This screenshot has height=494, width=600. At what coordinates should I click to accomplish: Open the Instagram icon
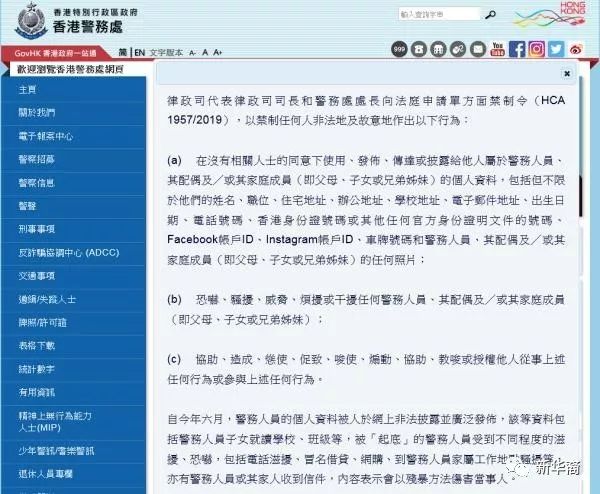(537, 49)
